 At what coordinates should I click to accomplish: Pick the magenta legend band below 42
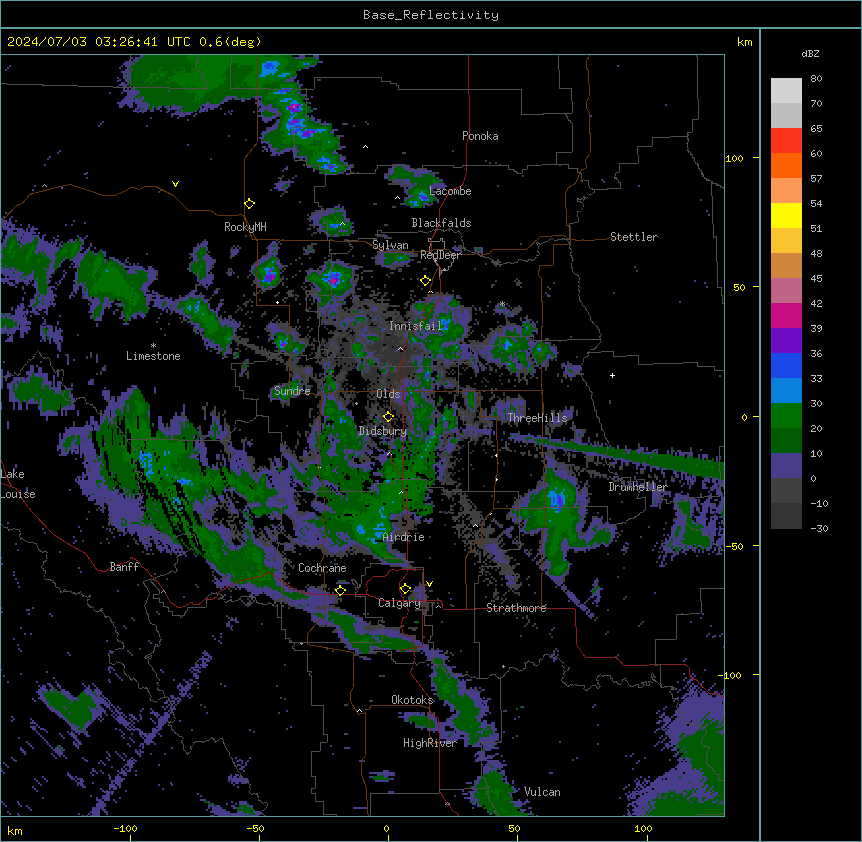click(786, 315)
